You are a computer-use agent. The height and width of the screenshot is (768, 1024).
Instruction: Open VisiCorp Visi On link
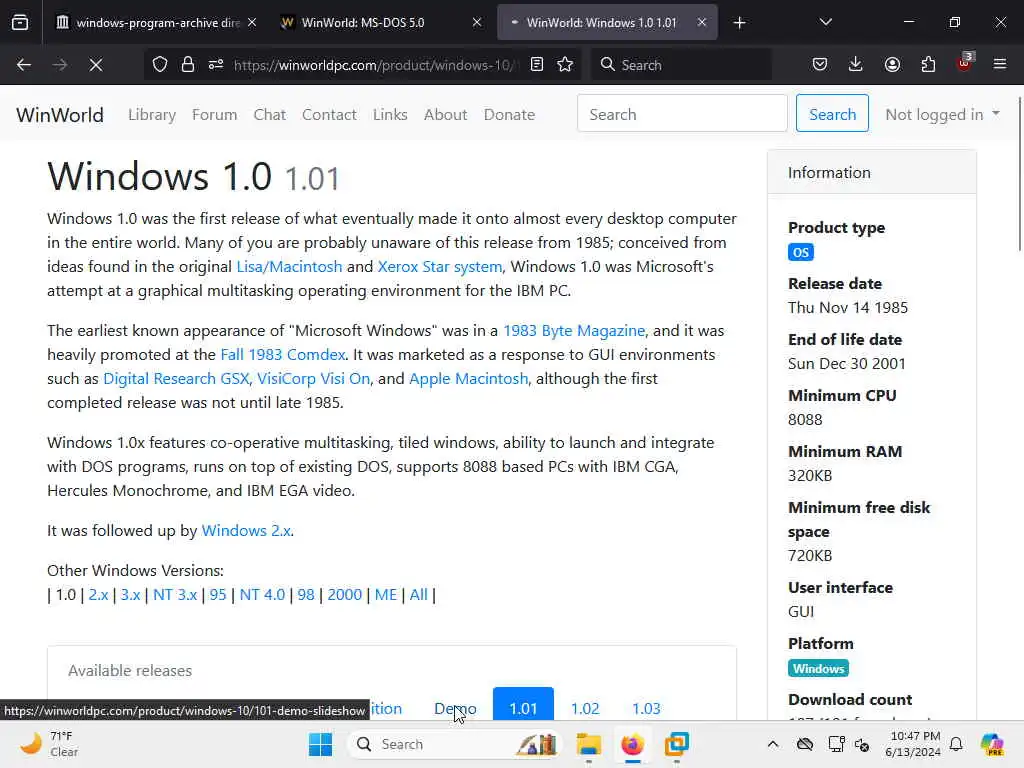(313, 379)
